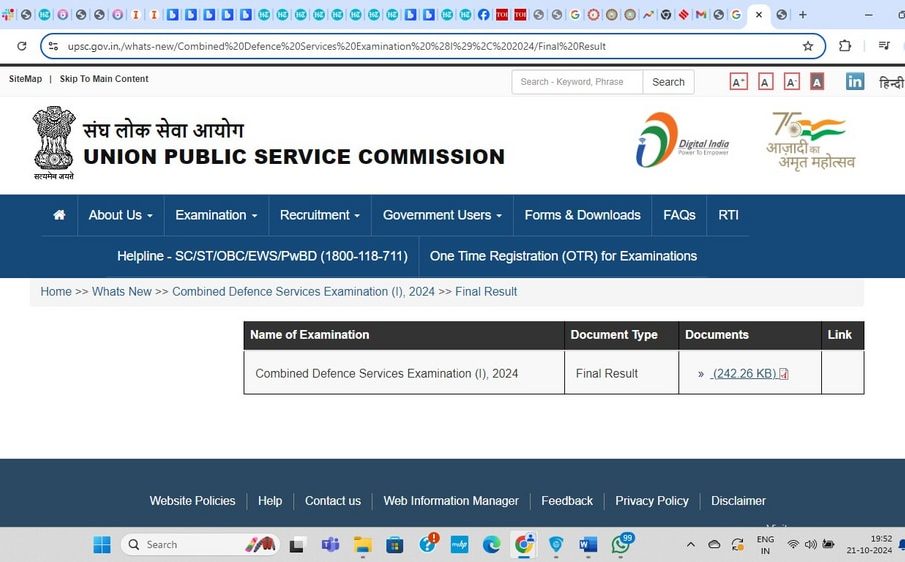Image resolution: width=905 pixels, height=562 pixels.
Task: Expand the Recruitment dropdown menu
Action: (320, 215)
